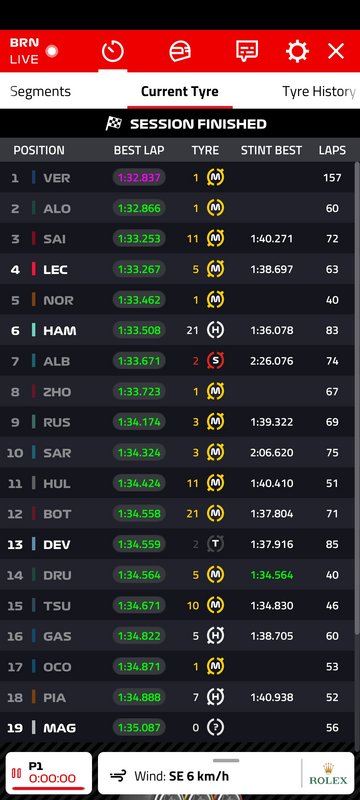Click Verstappen's purple best lap time
Image resolution: width=360 pixels, height=800 pixels.
click(x=139, y=178)
